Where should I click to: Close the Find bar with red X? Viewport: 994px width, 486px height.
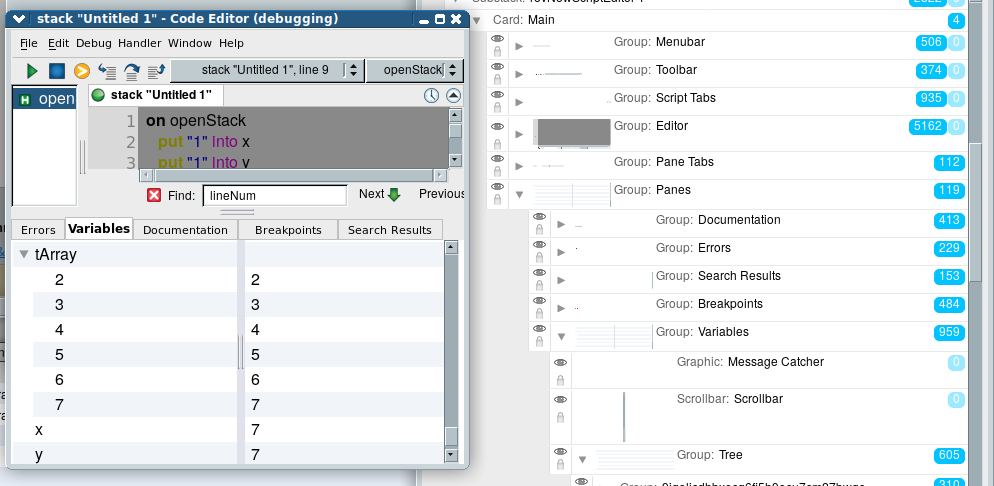pyautogui.click(x=154, y=195)
